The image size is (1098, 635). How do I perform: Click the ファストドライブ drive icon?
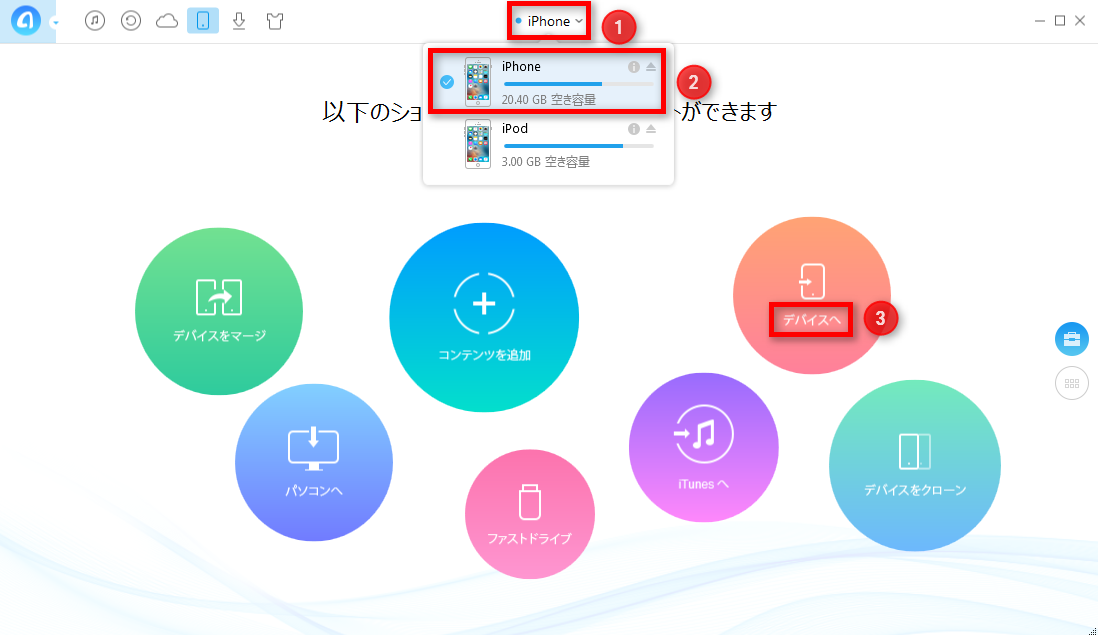pyautogui.click(x=529, y=501)
